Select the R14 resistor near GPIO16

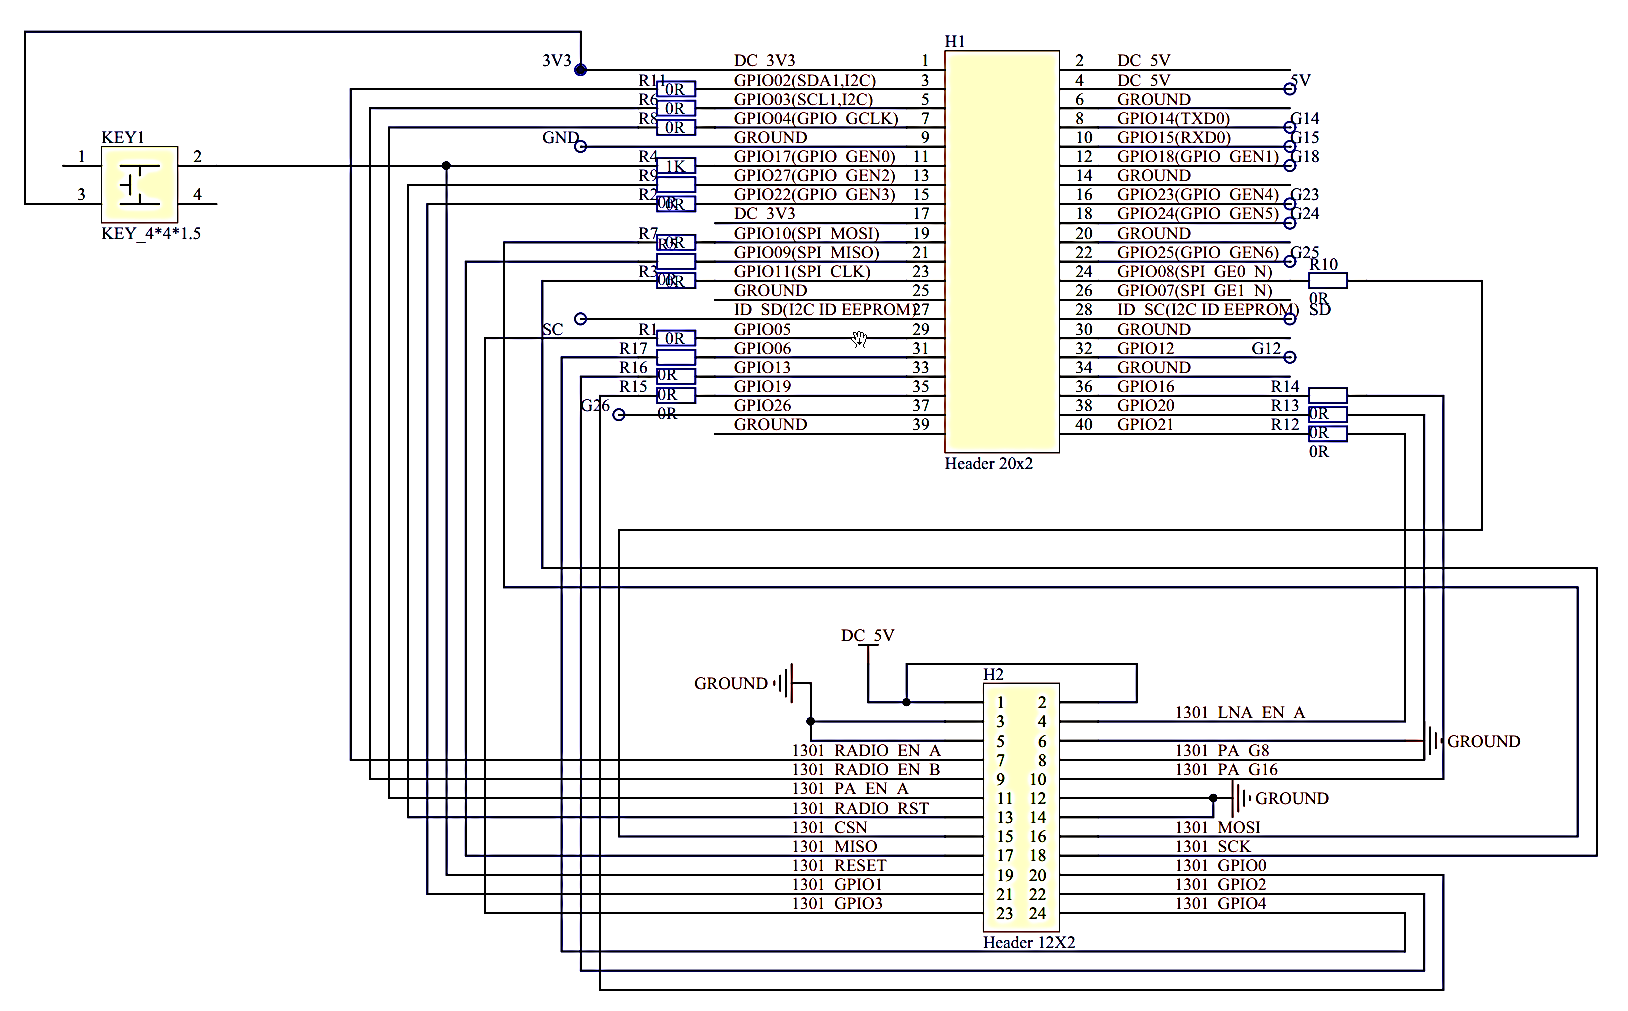pos(1327,395)
